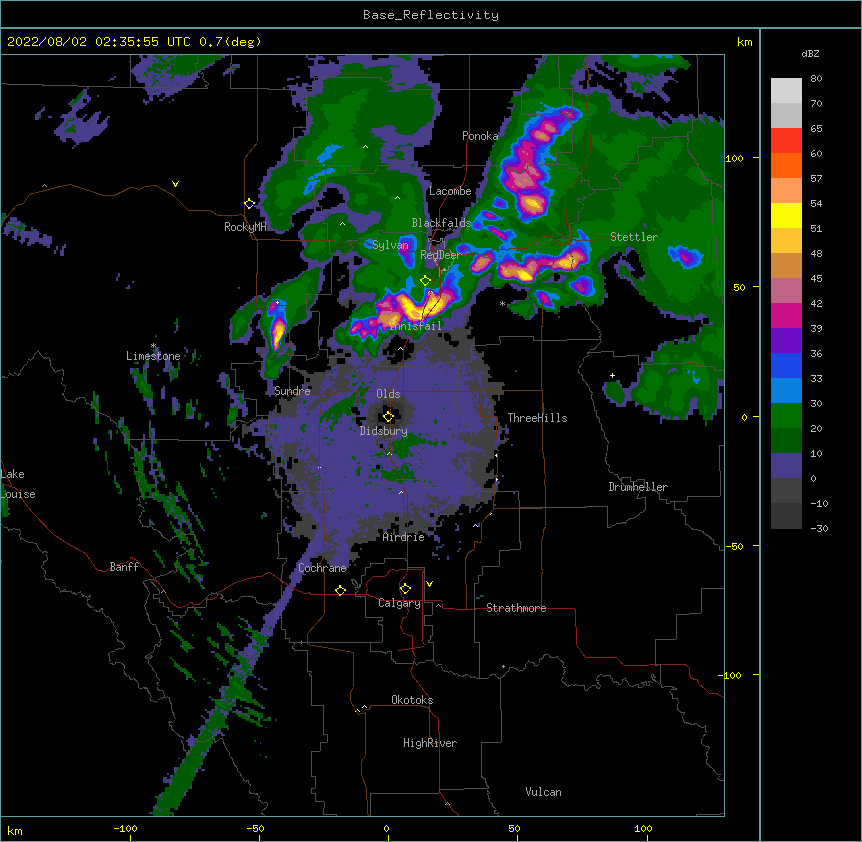862x842 pixels.
Task: Click the yellow V marker north of RockyMH
Action: (175, 184)
